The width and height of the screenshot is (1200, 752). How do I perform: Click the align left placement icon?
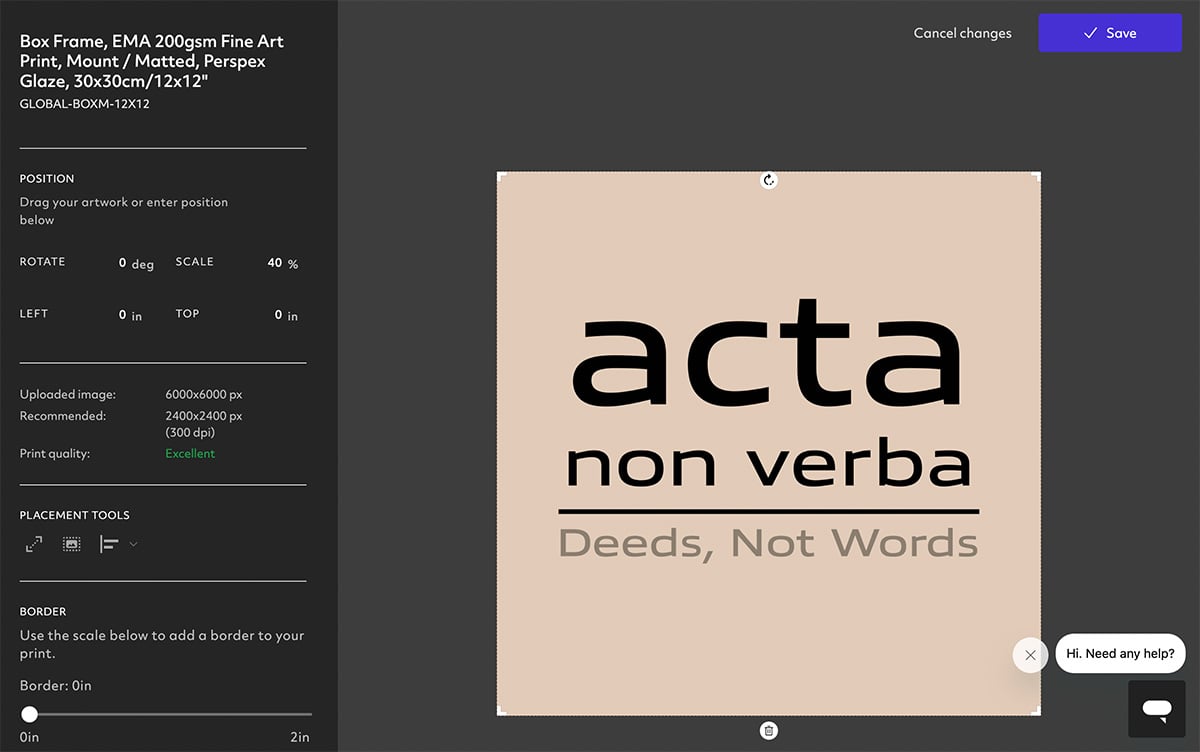[109, 544]
